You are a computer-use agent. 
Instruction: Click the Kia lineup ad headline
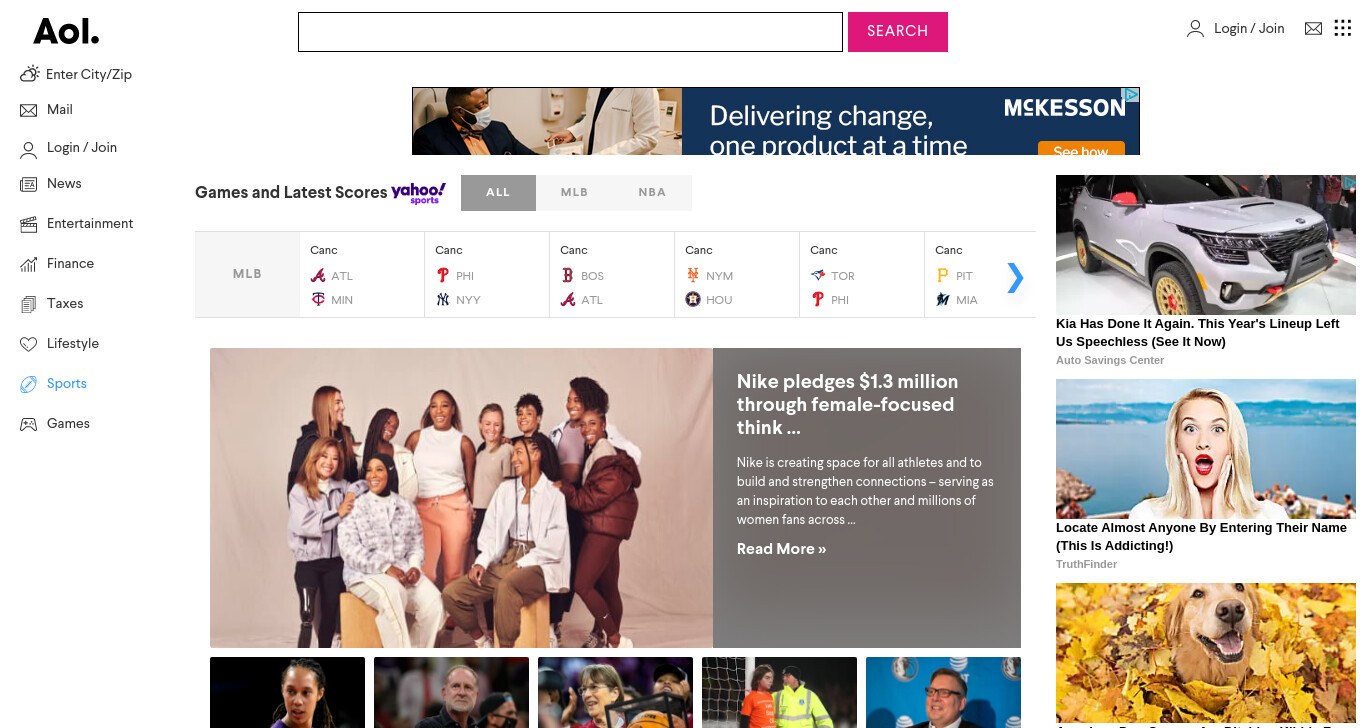click(x=1197, y=333)
